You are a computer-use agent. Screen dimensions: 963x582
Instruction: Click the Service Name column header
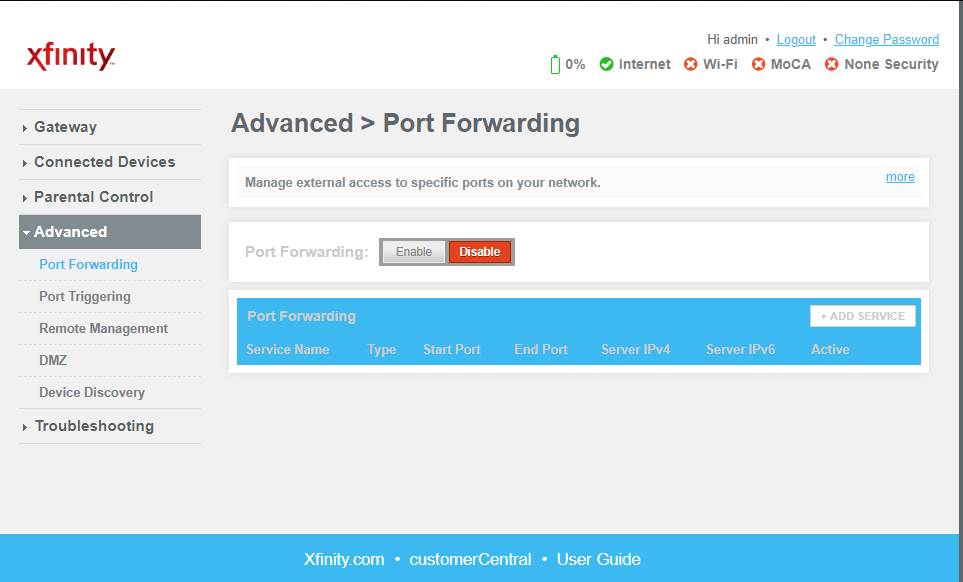tap(287, 349)
